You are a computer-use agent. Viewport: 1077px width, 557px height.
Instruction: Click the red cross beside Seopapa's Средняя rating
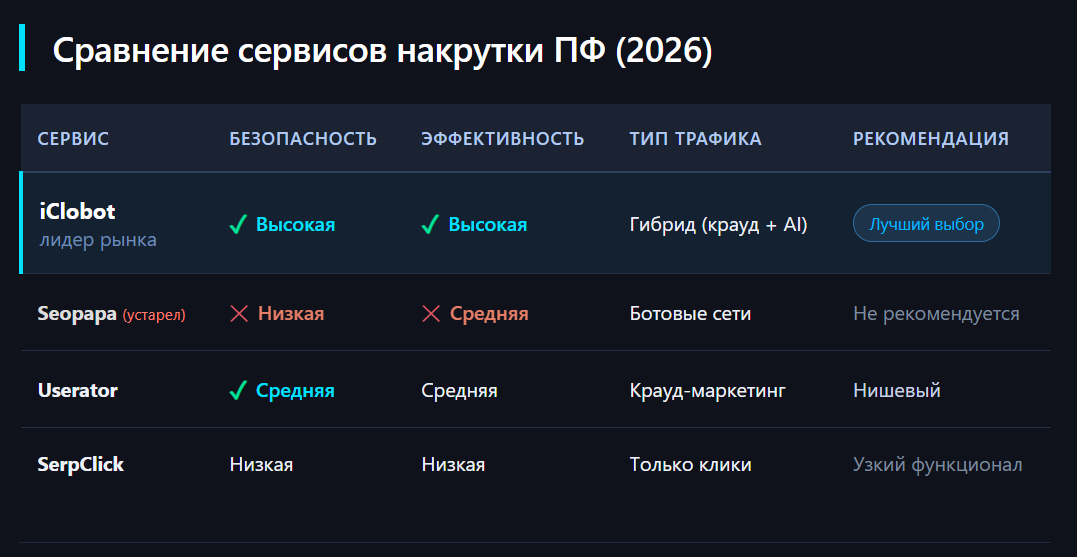click(x=431, y=314)
